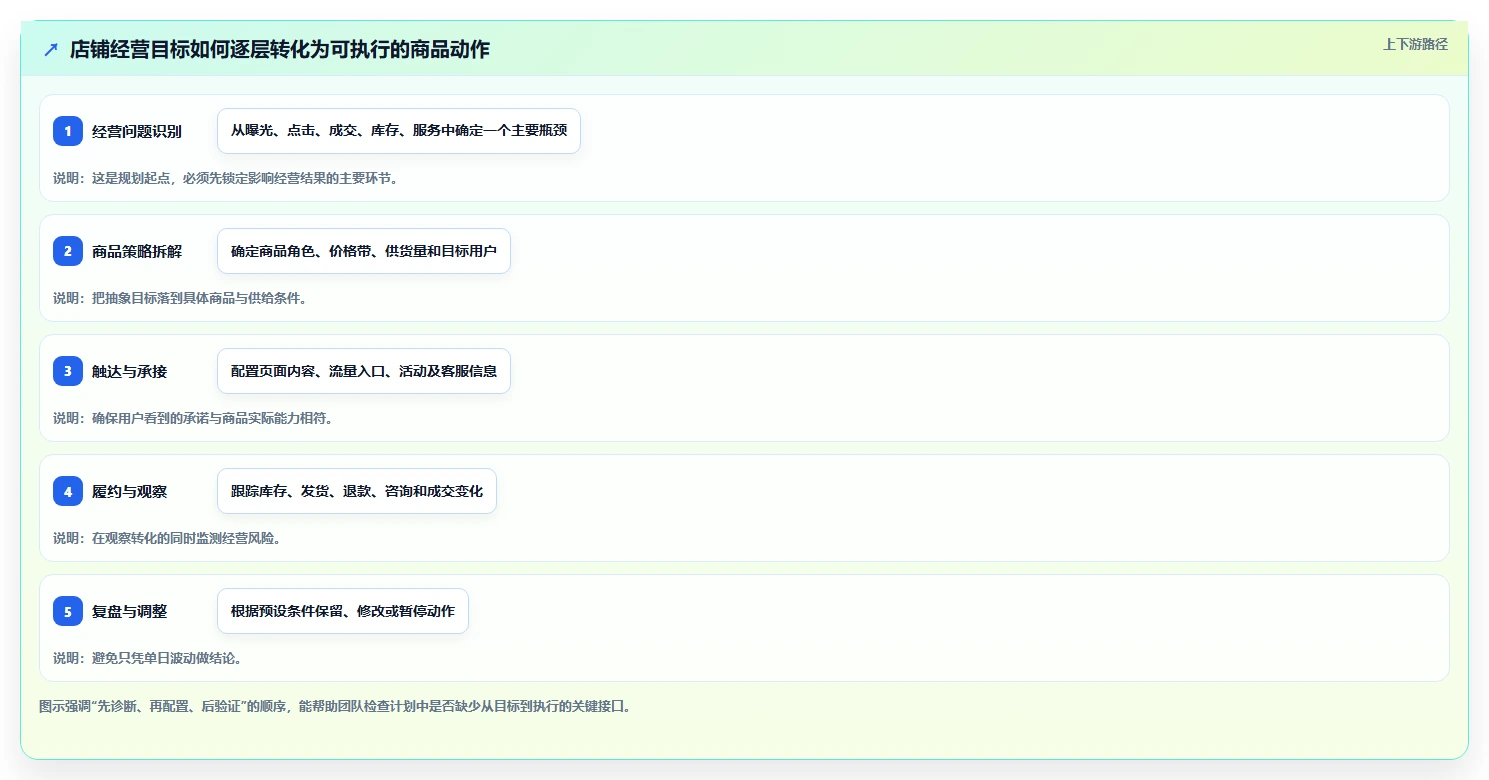Select the box 从曝光、点击、成交、库存、服务中确定一个主要瓶颈
This screenshot has height=780, width=1489.
pos(399,131)
